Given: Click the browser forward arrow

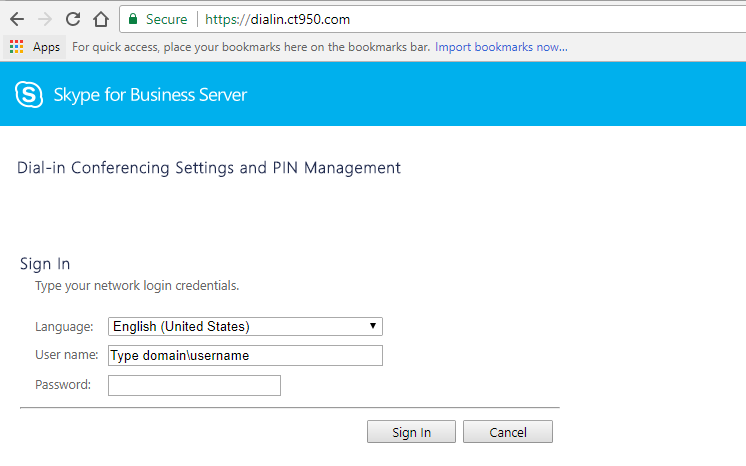Looking at the screenshot, I should pos(45,20).
